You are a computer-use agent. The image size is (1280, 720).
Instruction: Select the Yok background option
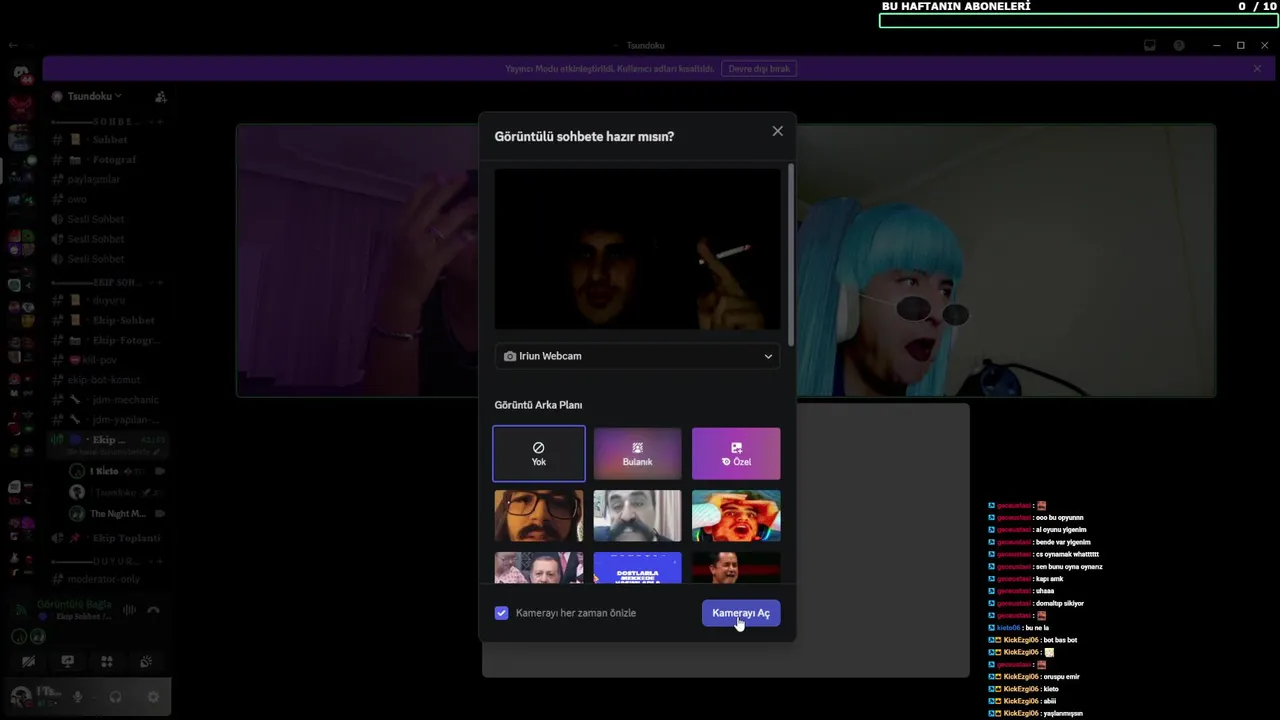(539, 454)
